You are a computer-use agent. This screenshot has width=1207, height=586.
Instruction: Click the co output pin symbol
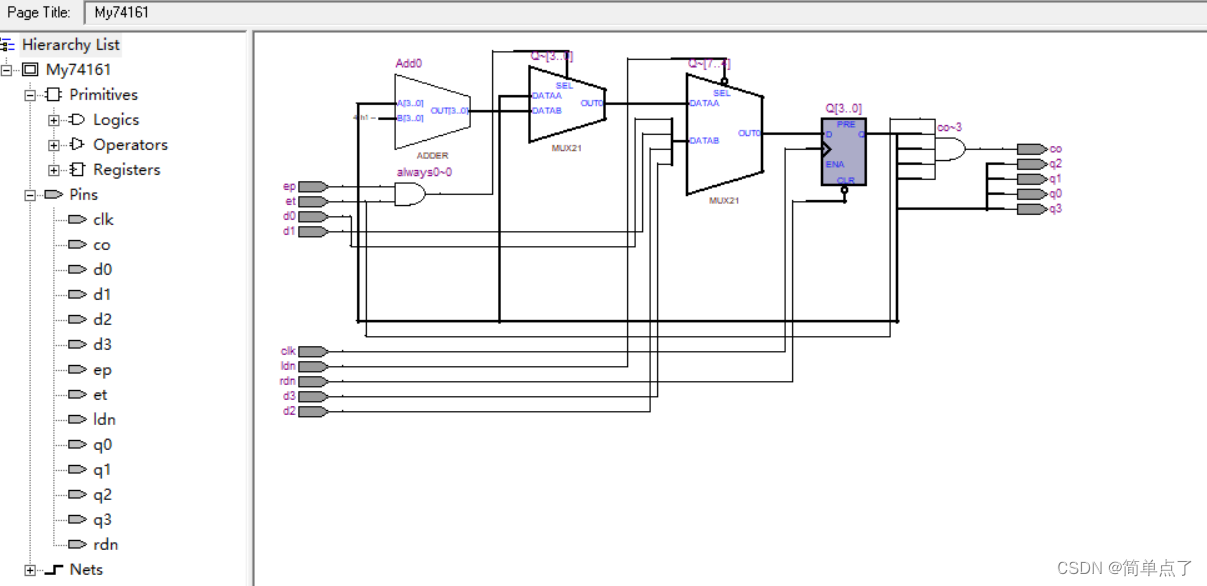1032,149
